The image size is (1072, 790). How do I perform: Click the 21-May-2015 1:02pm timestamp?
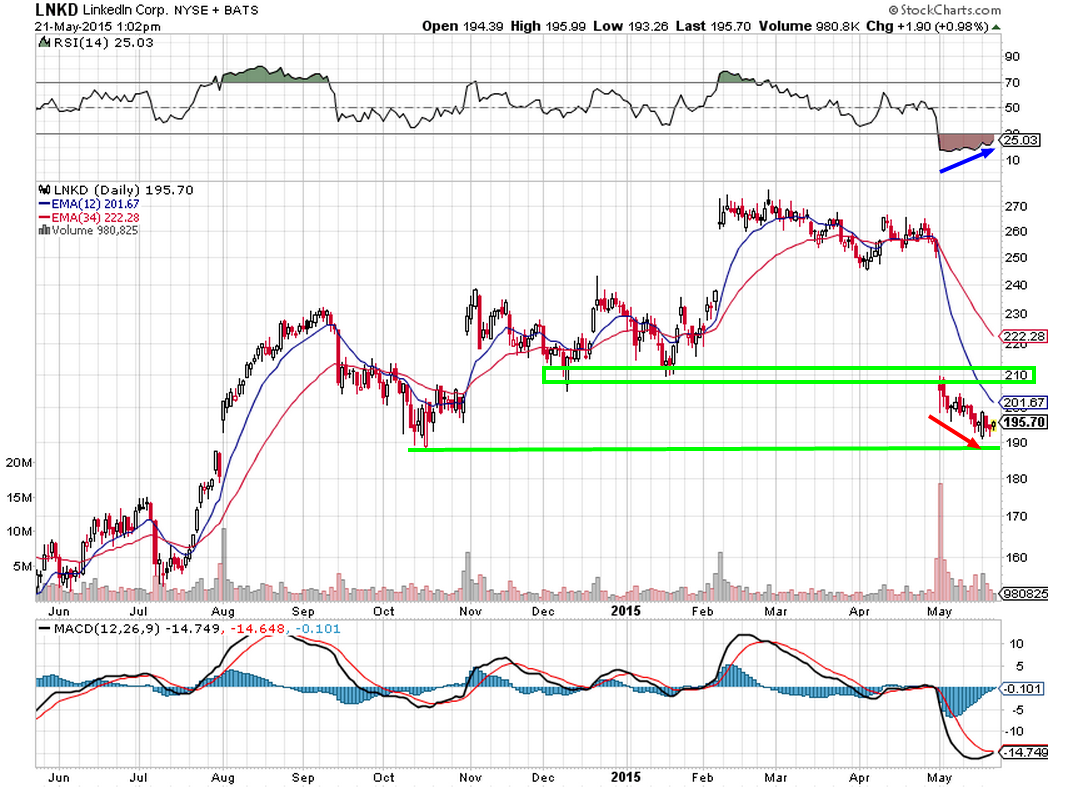tap(98, 27)
